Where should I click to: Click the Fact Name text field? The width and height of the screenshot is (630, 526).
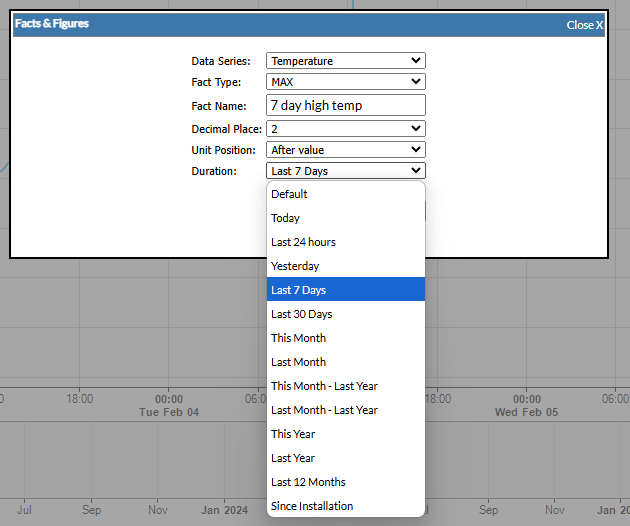(x=345, y=105)
